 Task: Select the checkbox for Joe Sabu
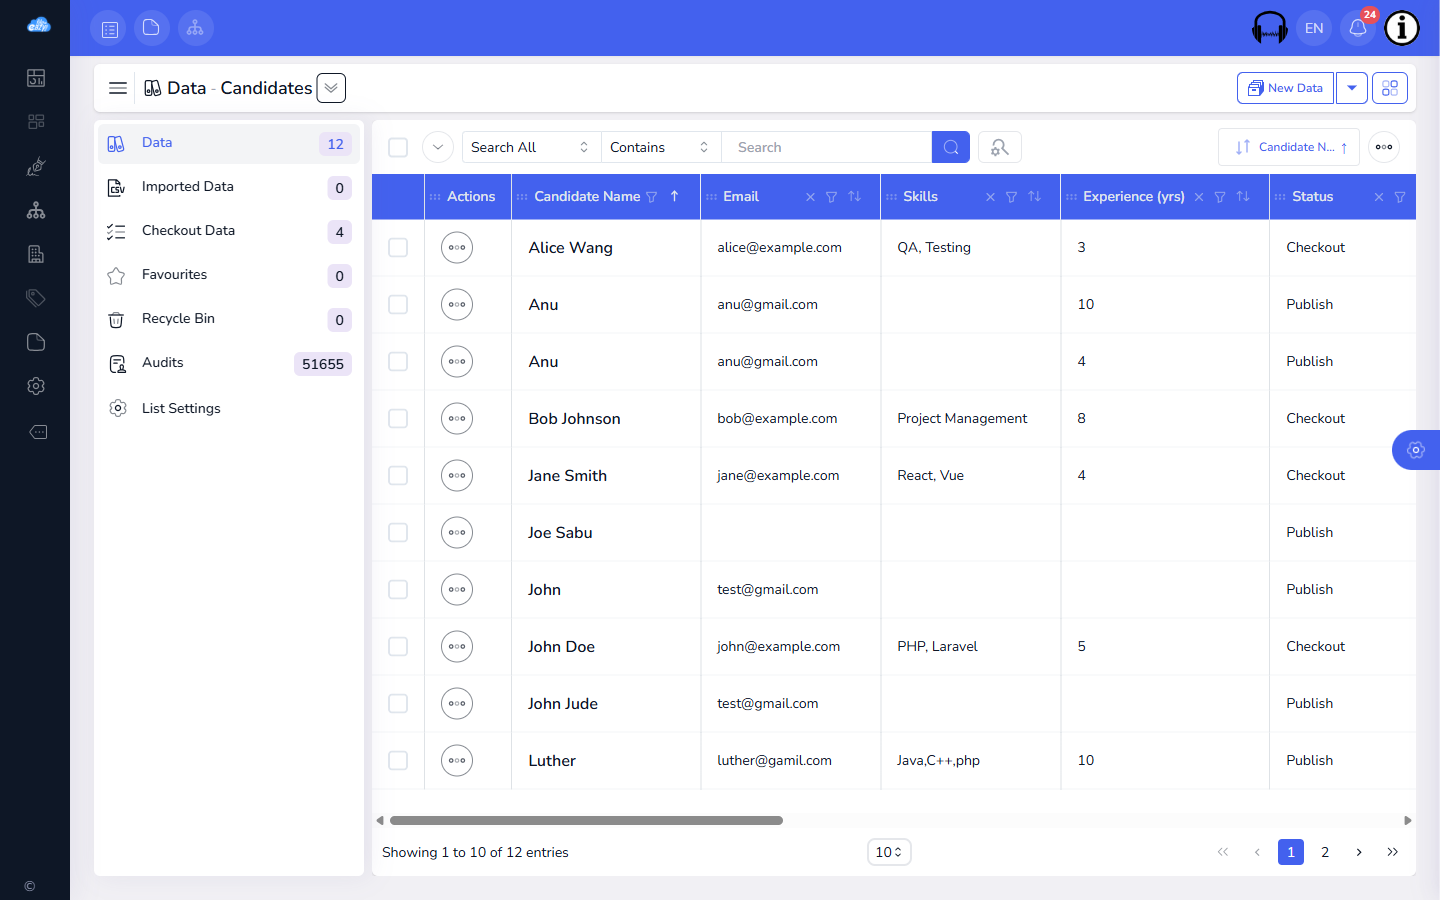coord(398,532)
